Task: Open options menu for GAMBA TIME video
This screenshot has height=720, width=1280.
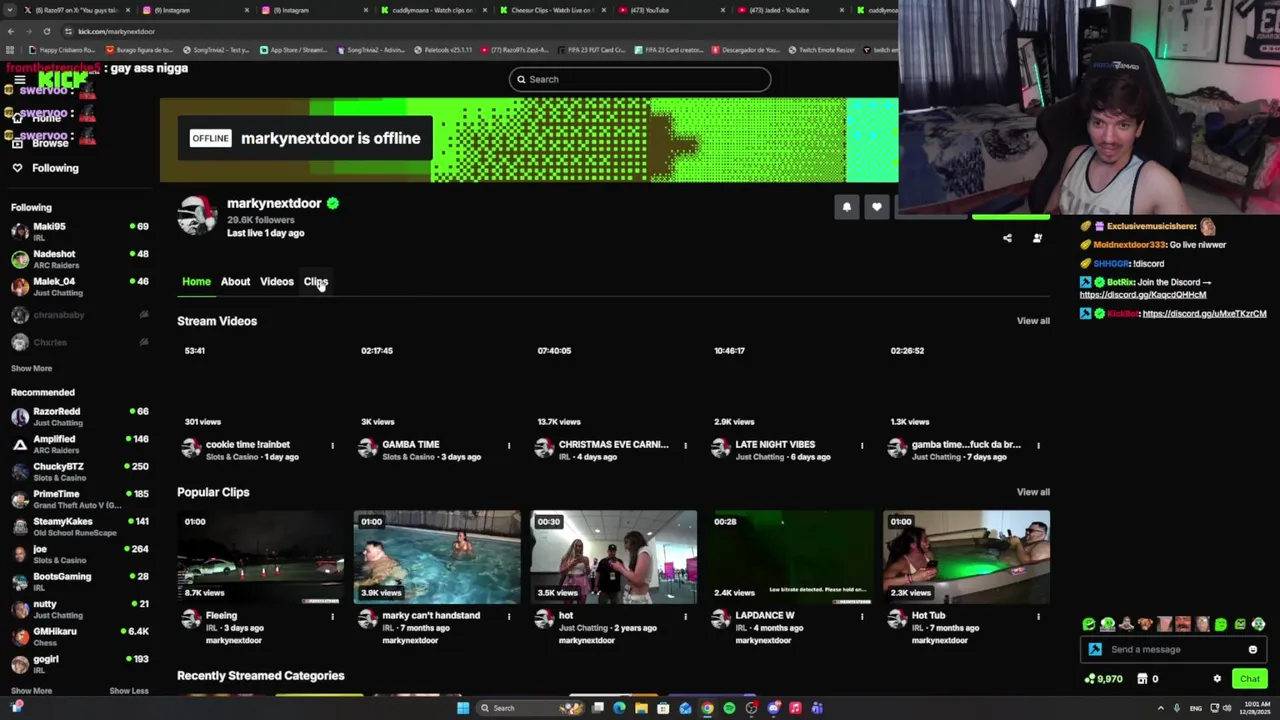Action: click(508, 445)
